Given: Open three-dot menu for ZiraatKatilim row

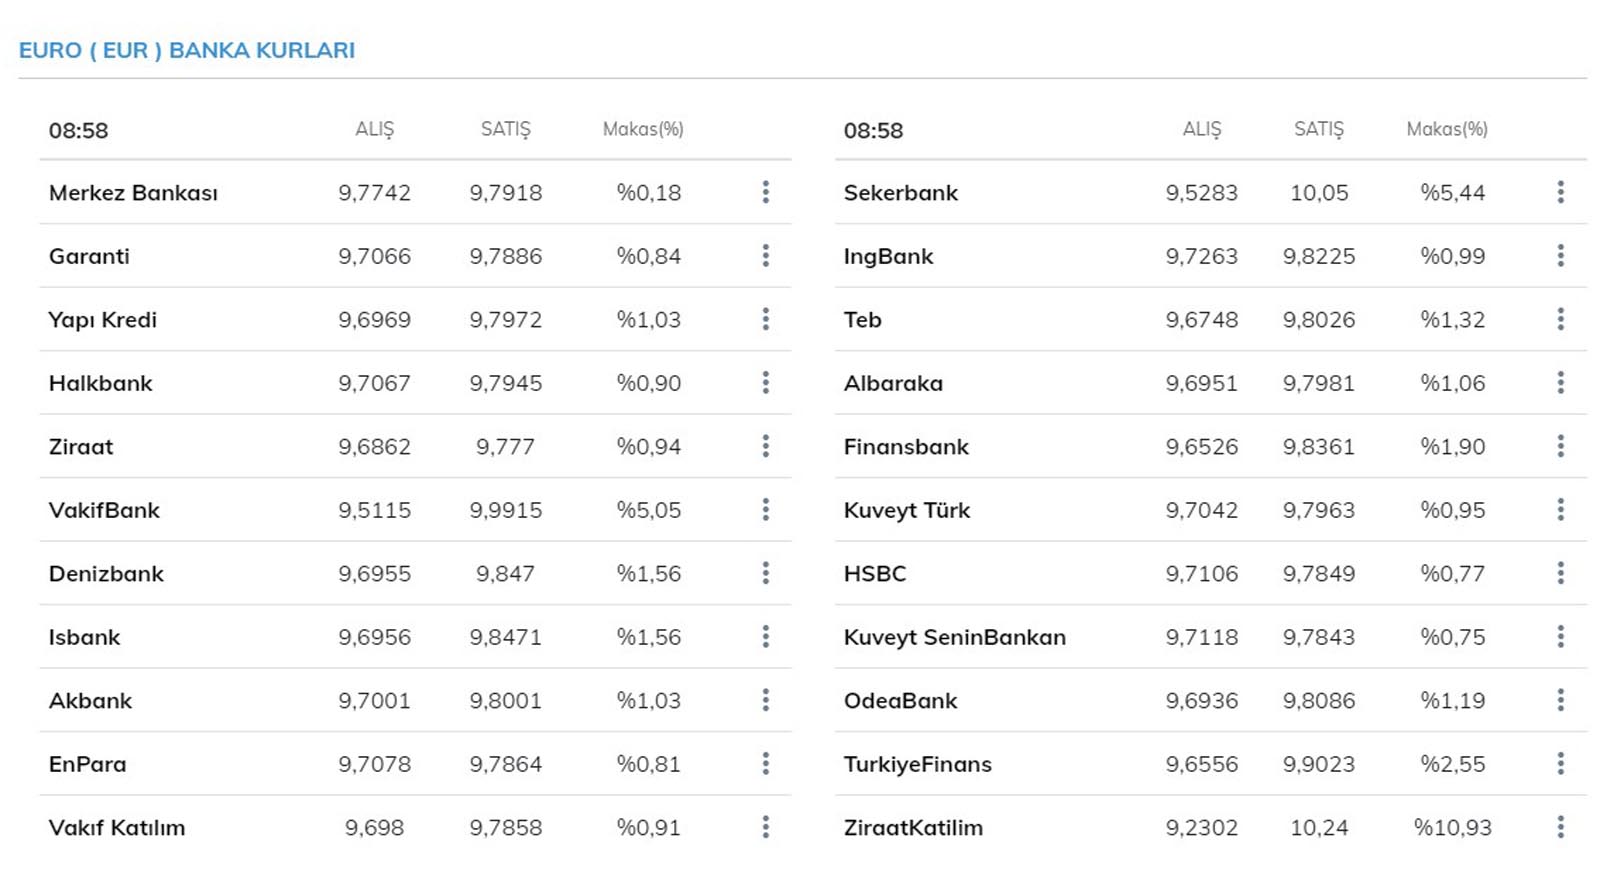Looking at the screenshot, I should (x=1560, y=827).
